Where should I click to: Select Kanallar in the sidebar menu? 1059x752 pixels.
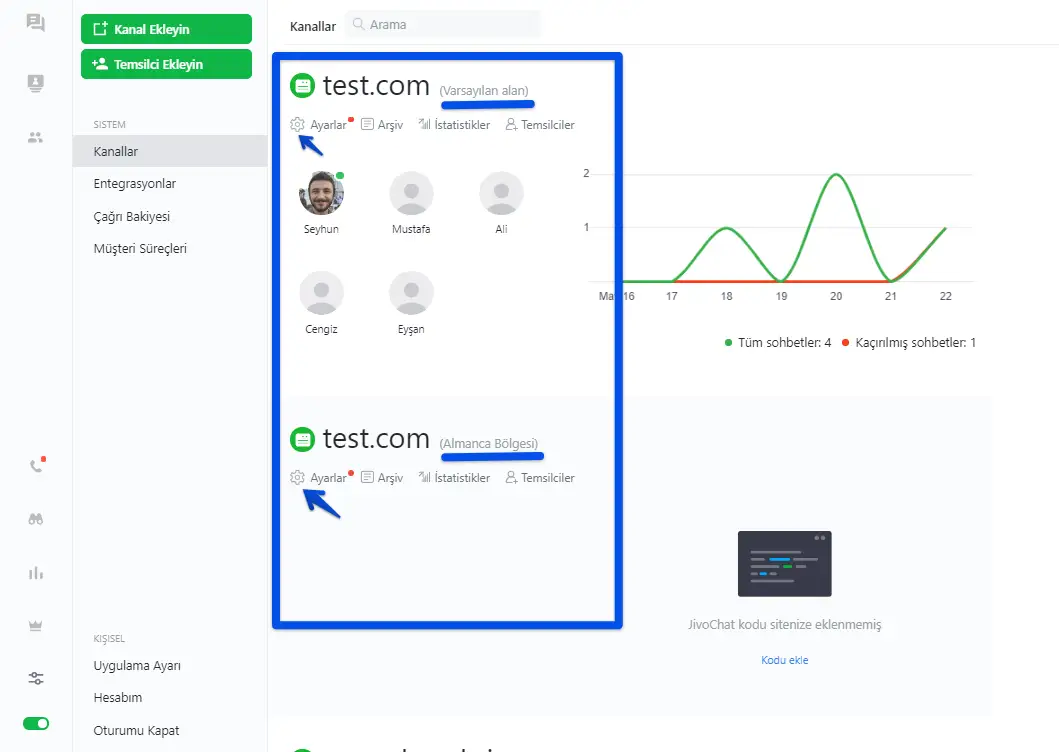pyautogui.click(x=170, y=151)
